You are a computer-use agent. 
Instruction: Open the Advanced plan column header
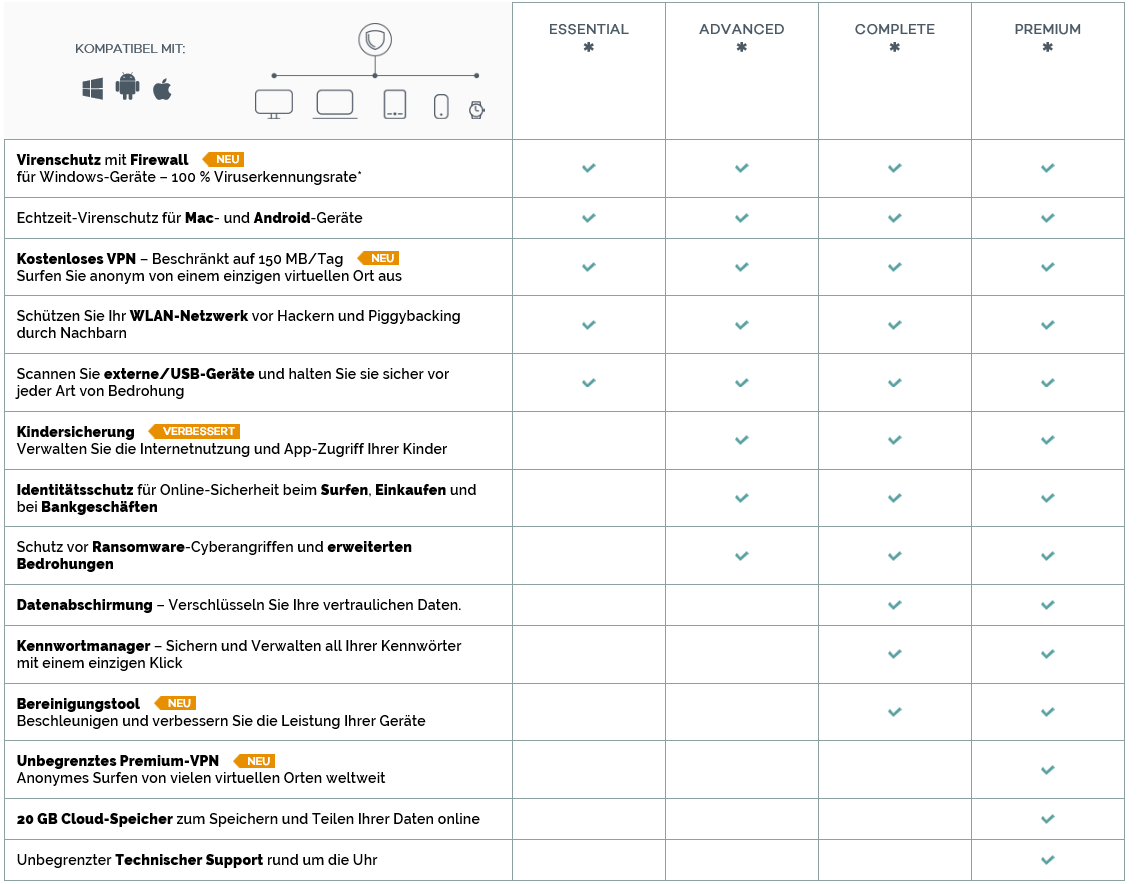coord(741,30)
